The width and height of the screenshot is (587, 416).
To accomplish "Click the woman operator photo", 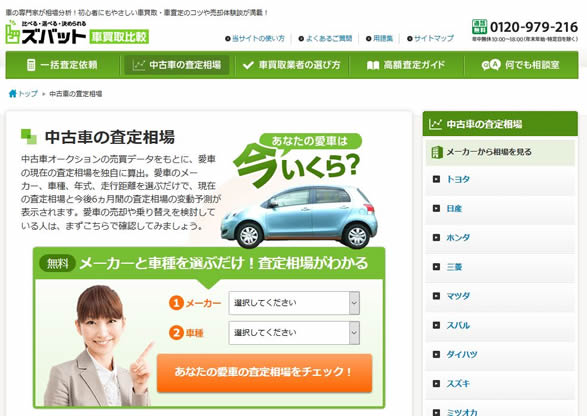I will tap(98, 346).
